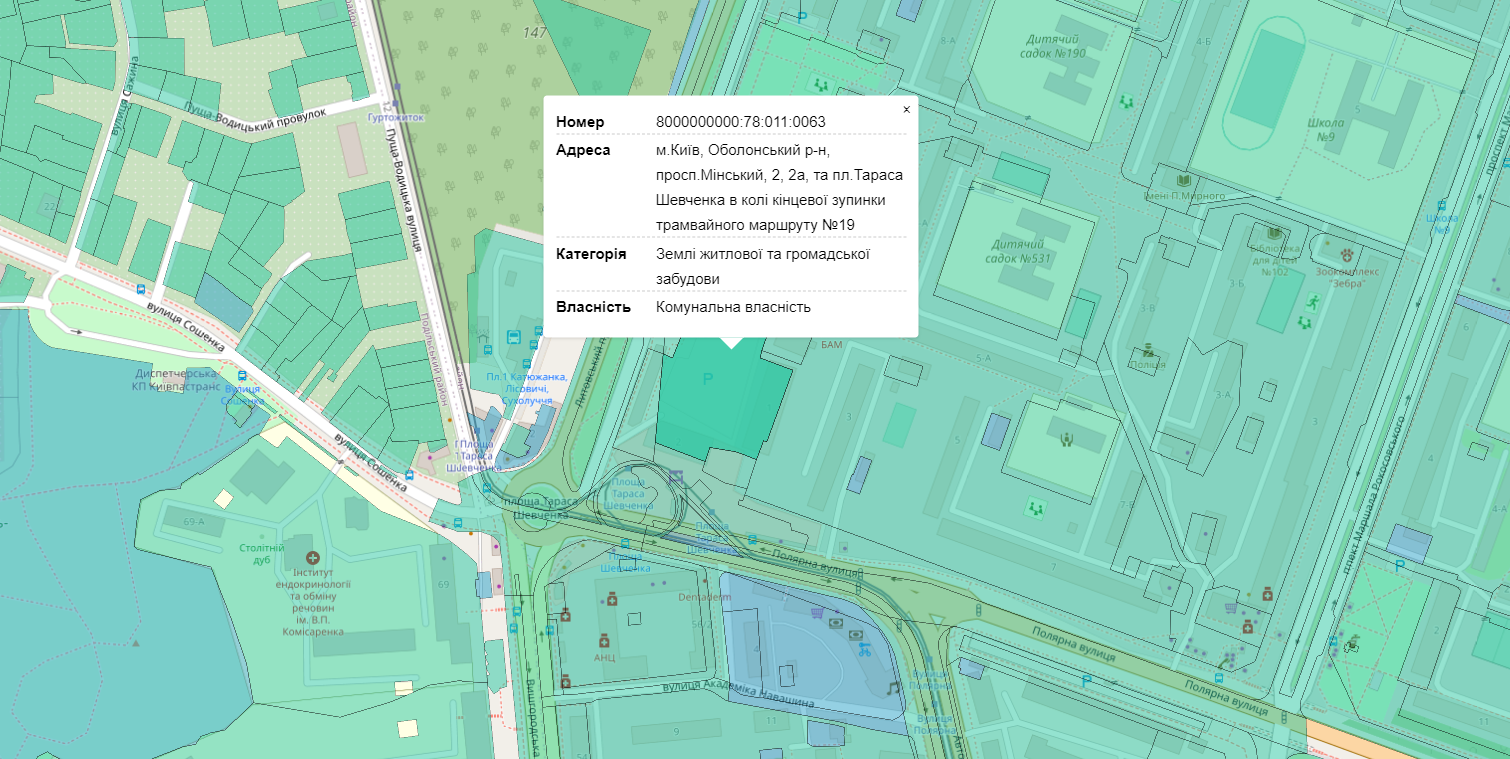Close the parcel info popup

coord(906,110)
